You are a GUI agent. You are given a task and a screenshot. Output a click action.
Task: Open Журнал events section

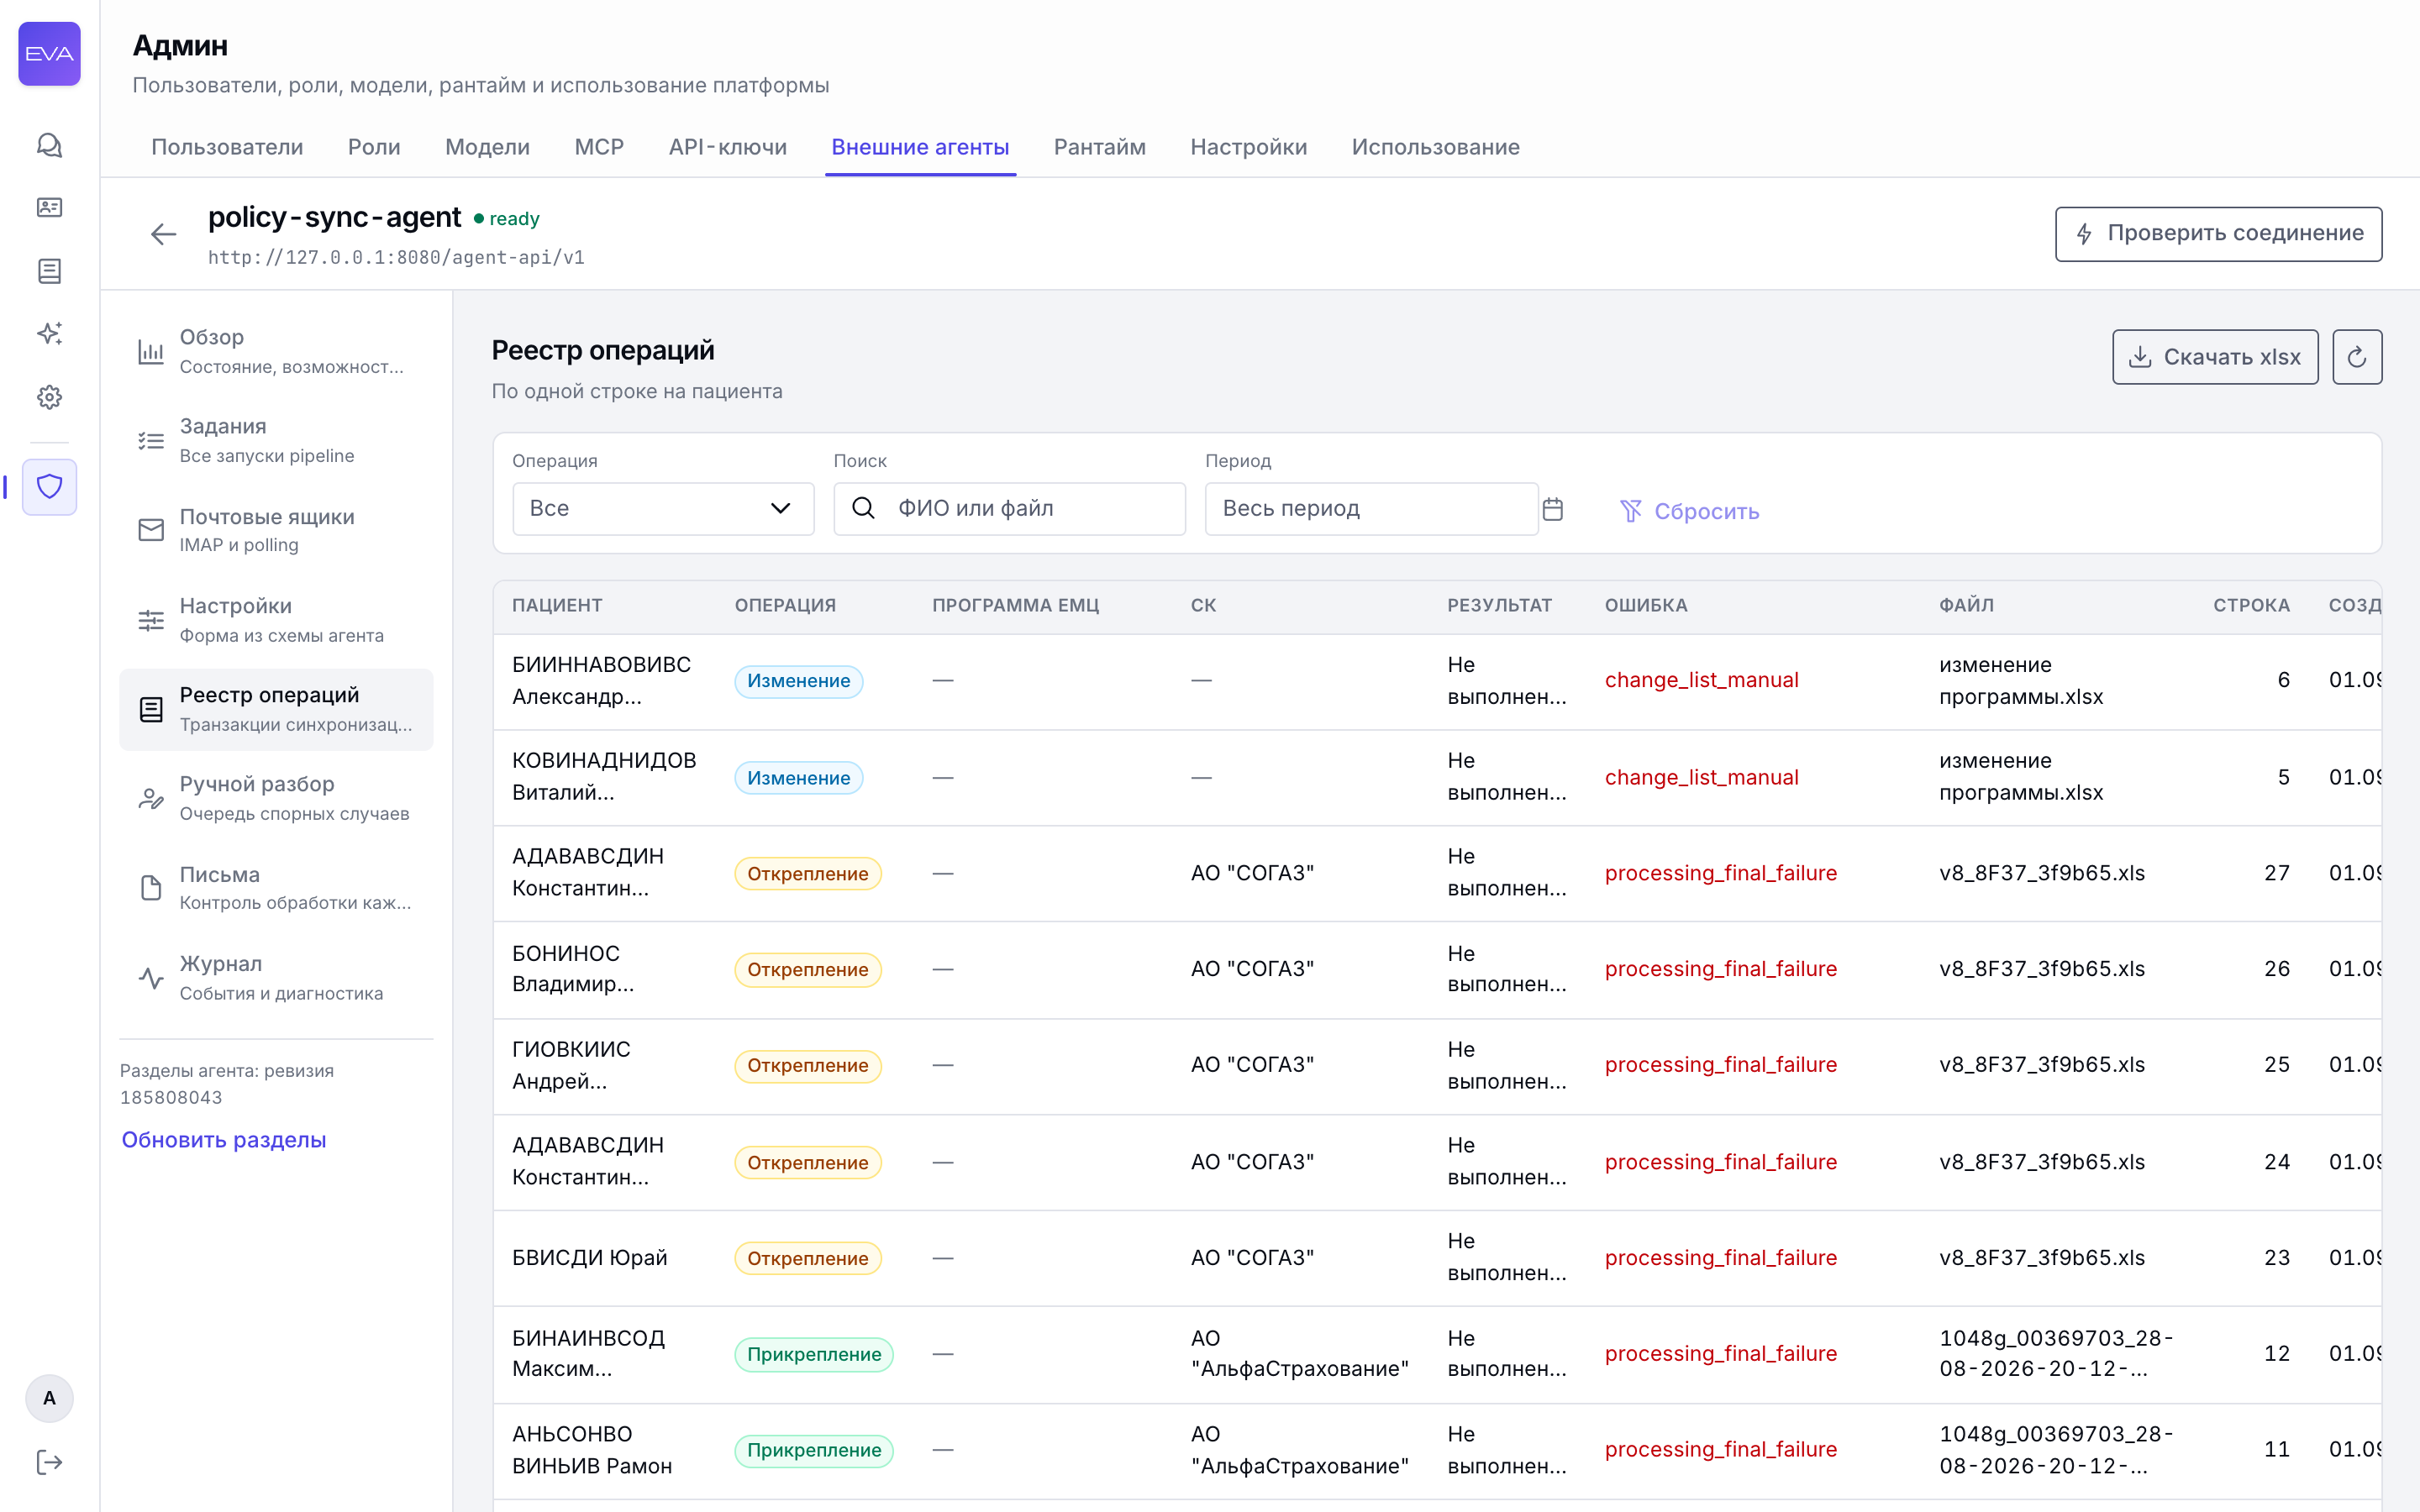point(276,977)
